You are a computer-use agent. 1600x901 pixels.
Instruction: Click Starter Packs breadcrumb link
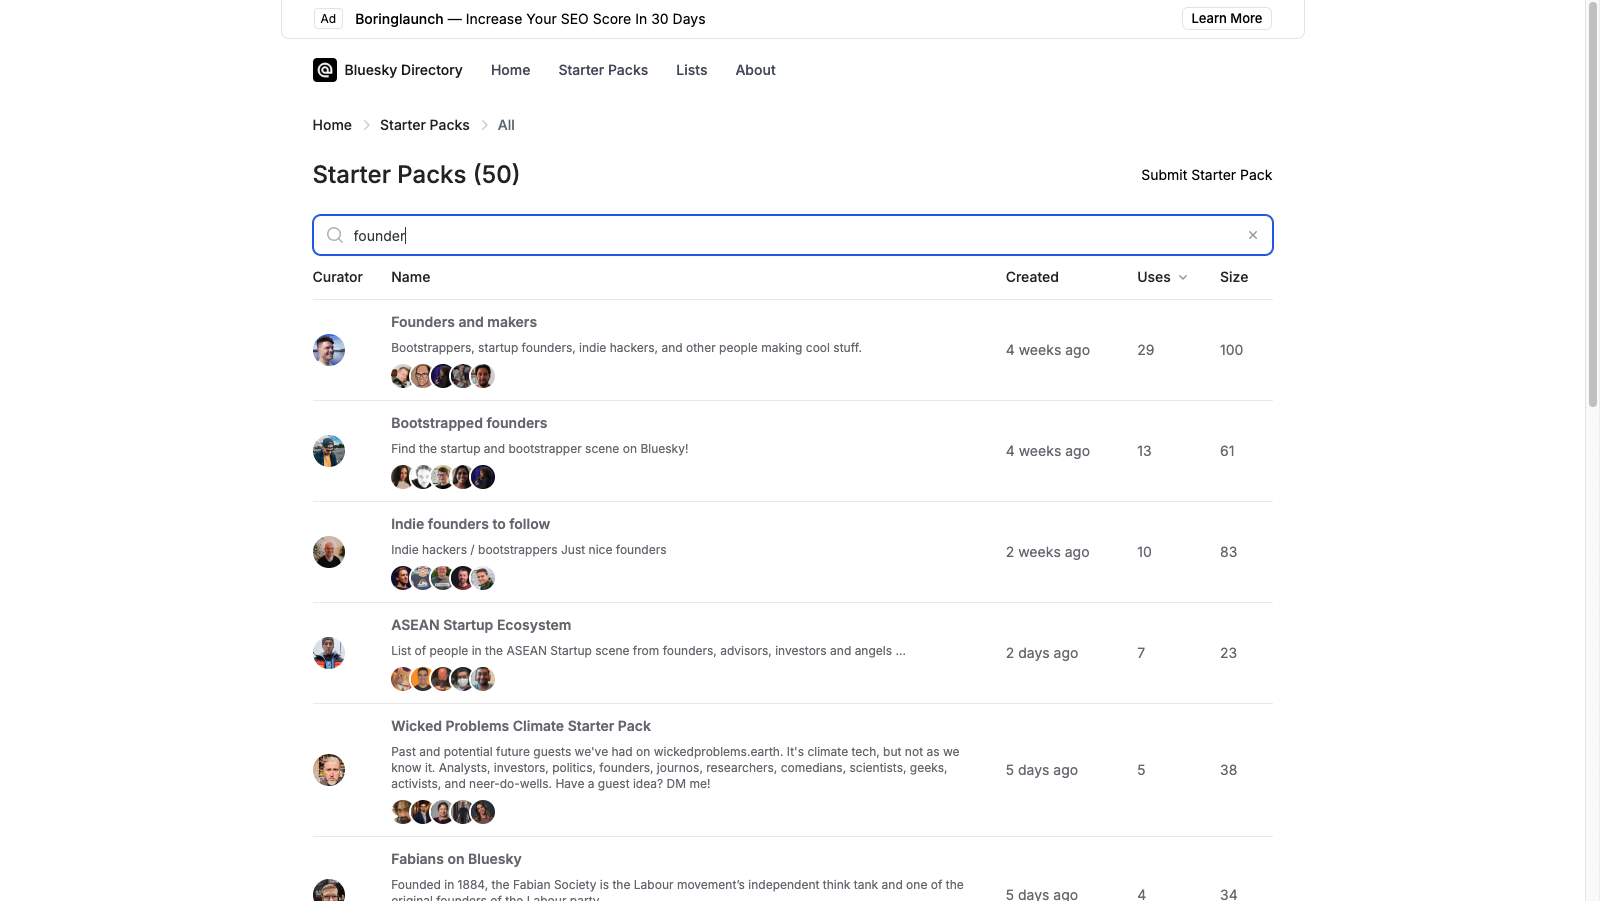[424, 125]
